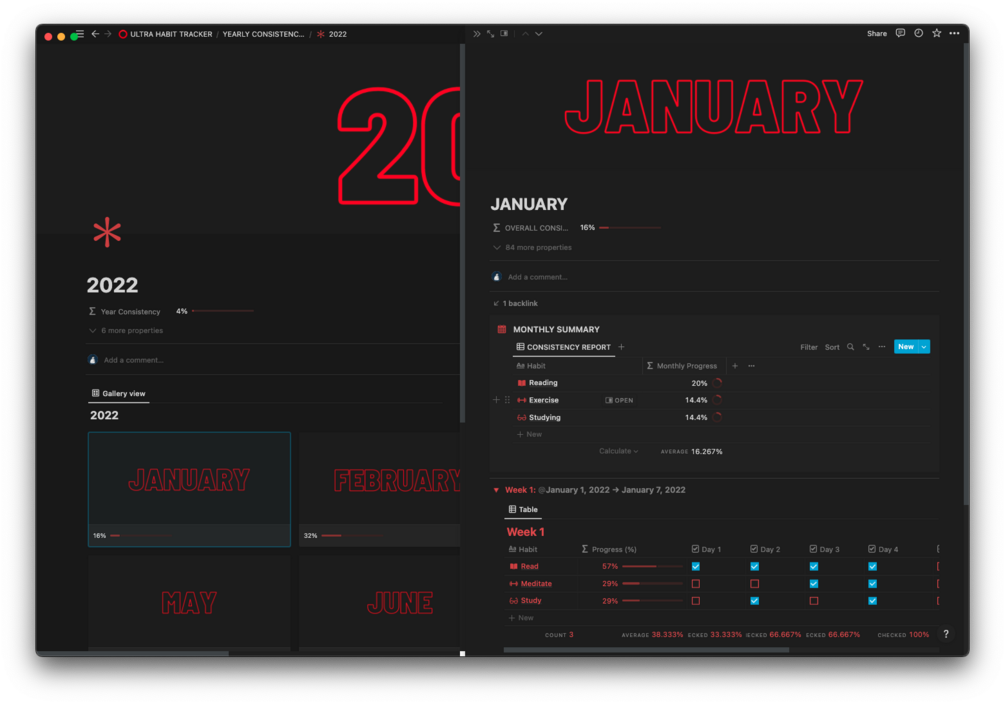Grab the Exercise row drag handle
This screenshot has height=704, width=1005.
pyautogui.click(x=507, y=400)
